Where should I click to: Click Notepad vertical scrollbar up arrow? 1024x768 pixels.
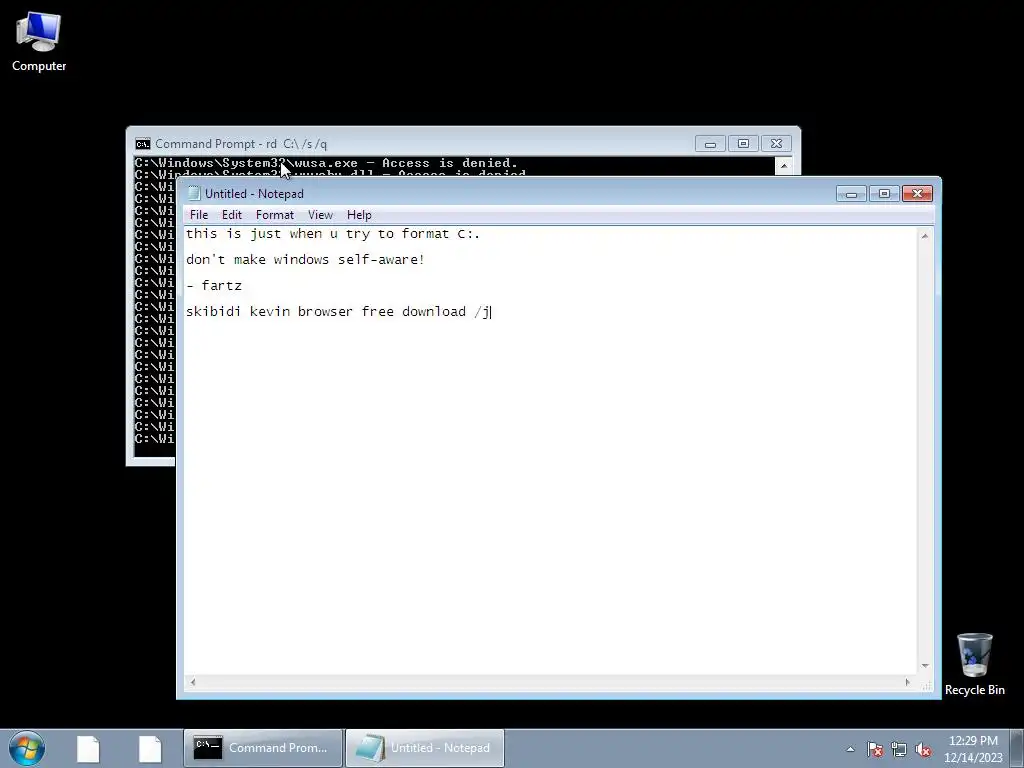point(925,236)
